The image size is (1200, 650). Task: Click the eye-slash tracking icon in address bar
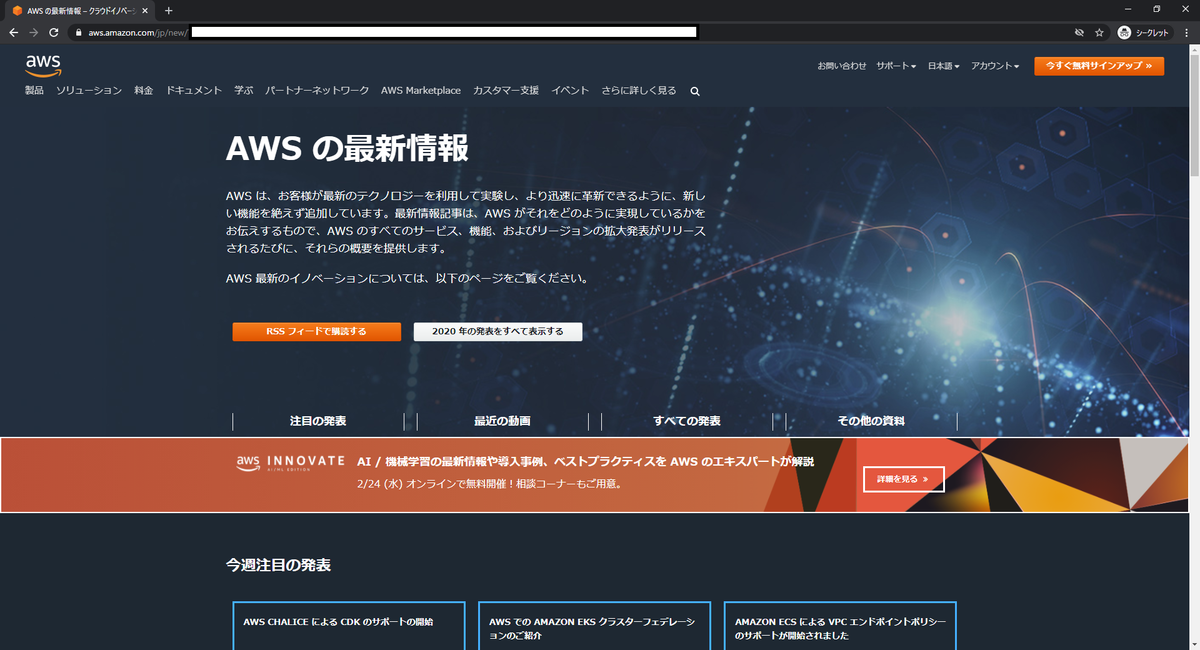click(x=1079, y=32)
